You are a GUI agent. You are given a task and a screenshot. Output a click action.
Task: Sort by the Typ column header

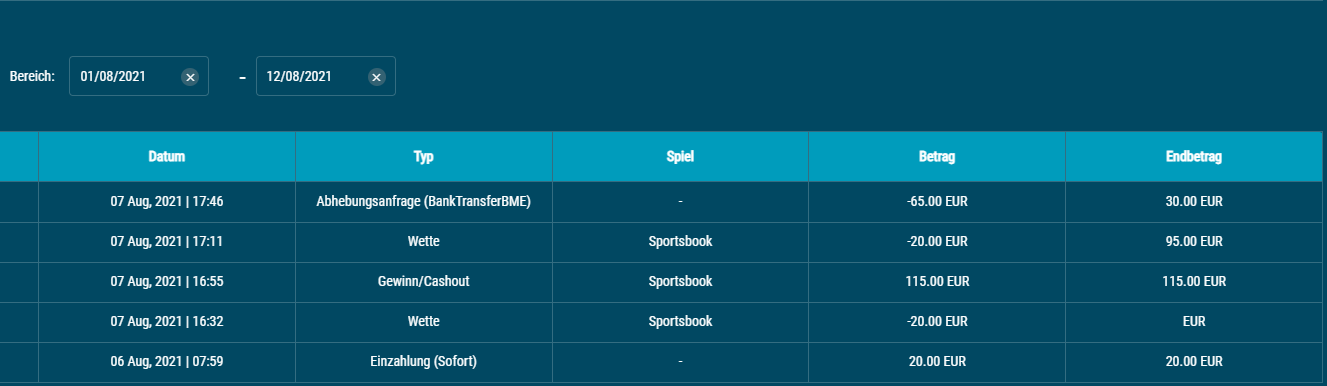click(x=424, y=157)
